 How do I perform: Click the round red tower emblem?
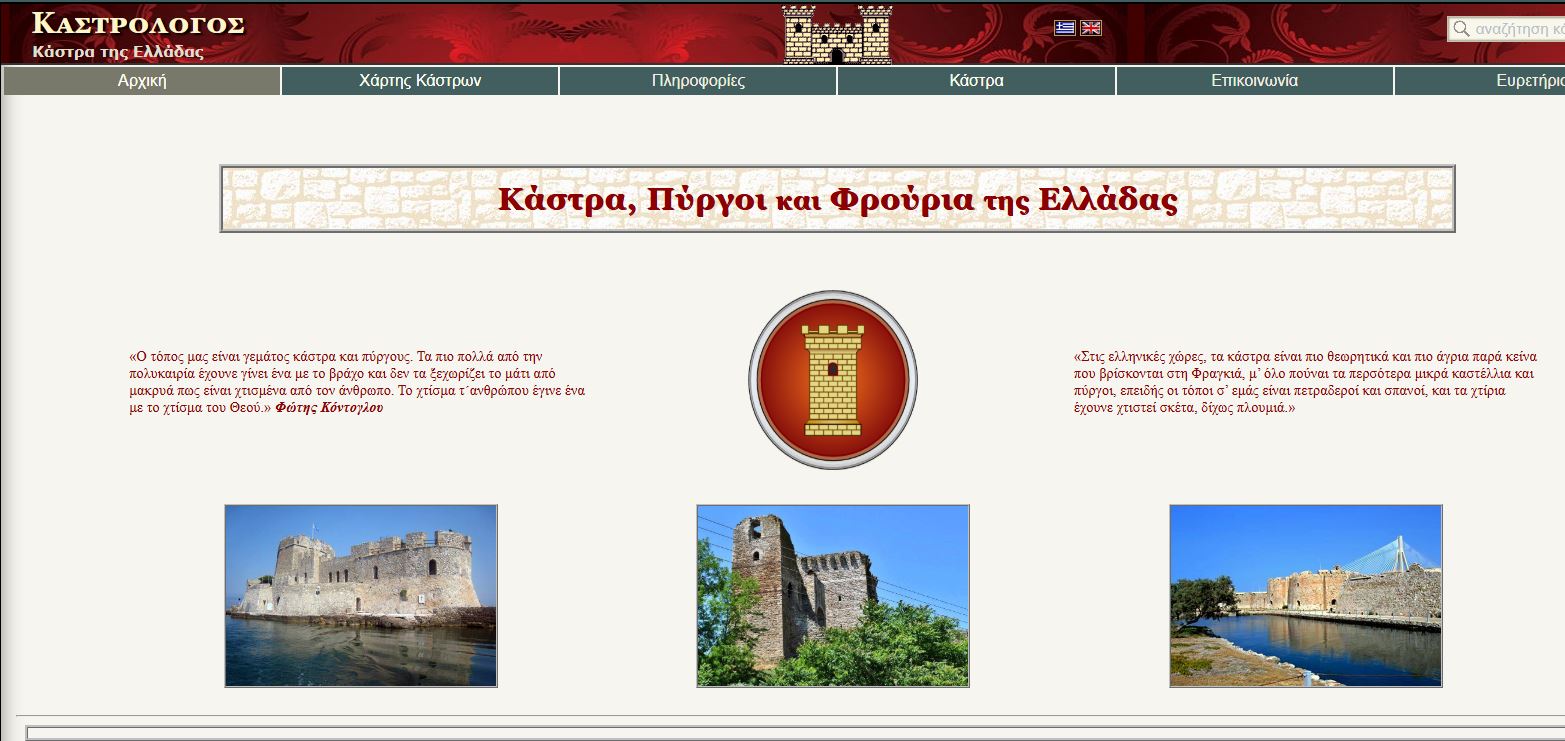click(832, 380)
